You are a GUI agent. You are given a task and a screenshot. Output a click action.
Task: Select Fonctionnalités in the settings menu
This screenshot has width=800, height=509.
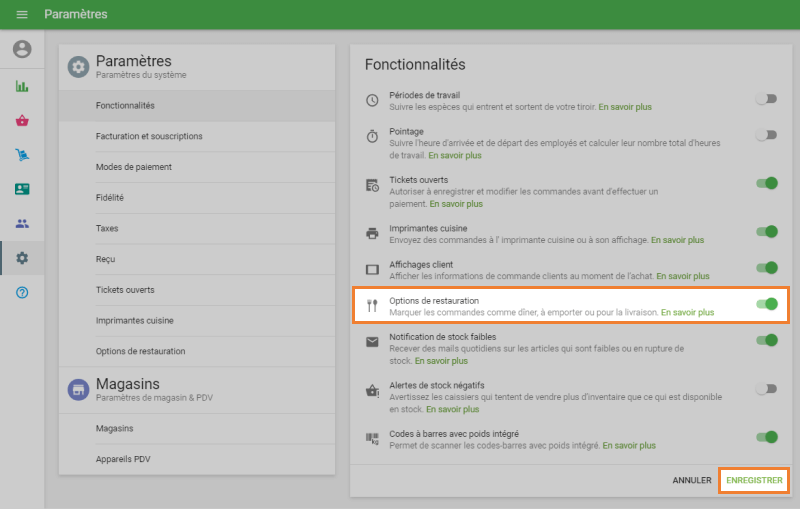point(197,106)
